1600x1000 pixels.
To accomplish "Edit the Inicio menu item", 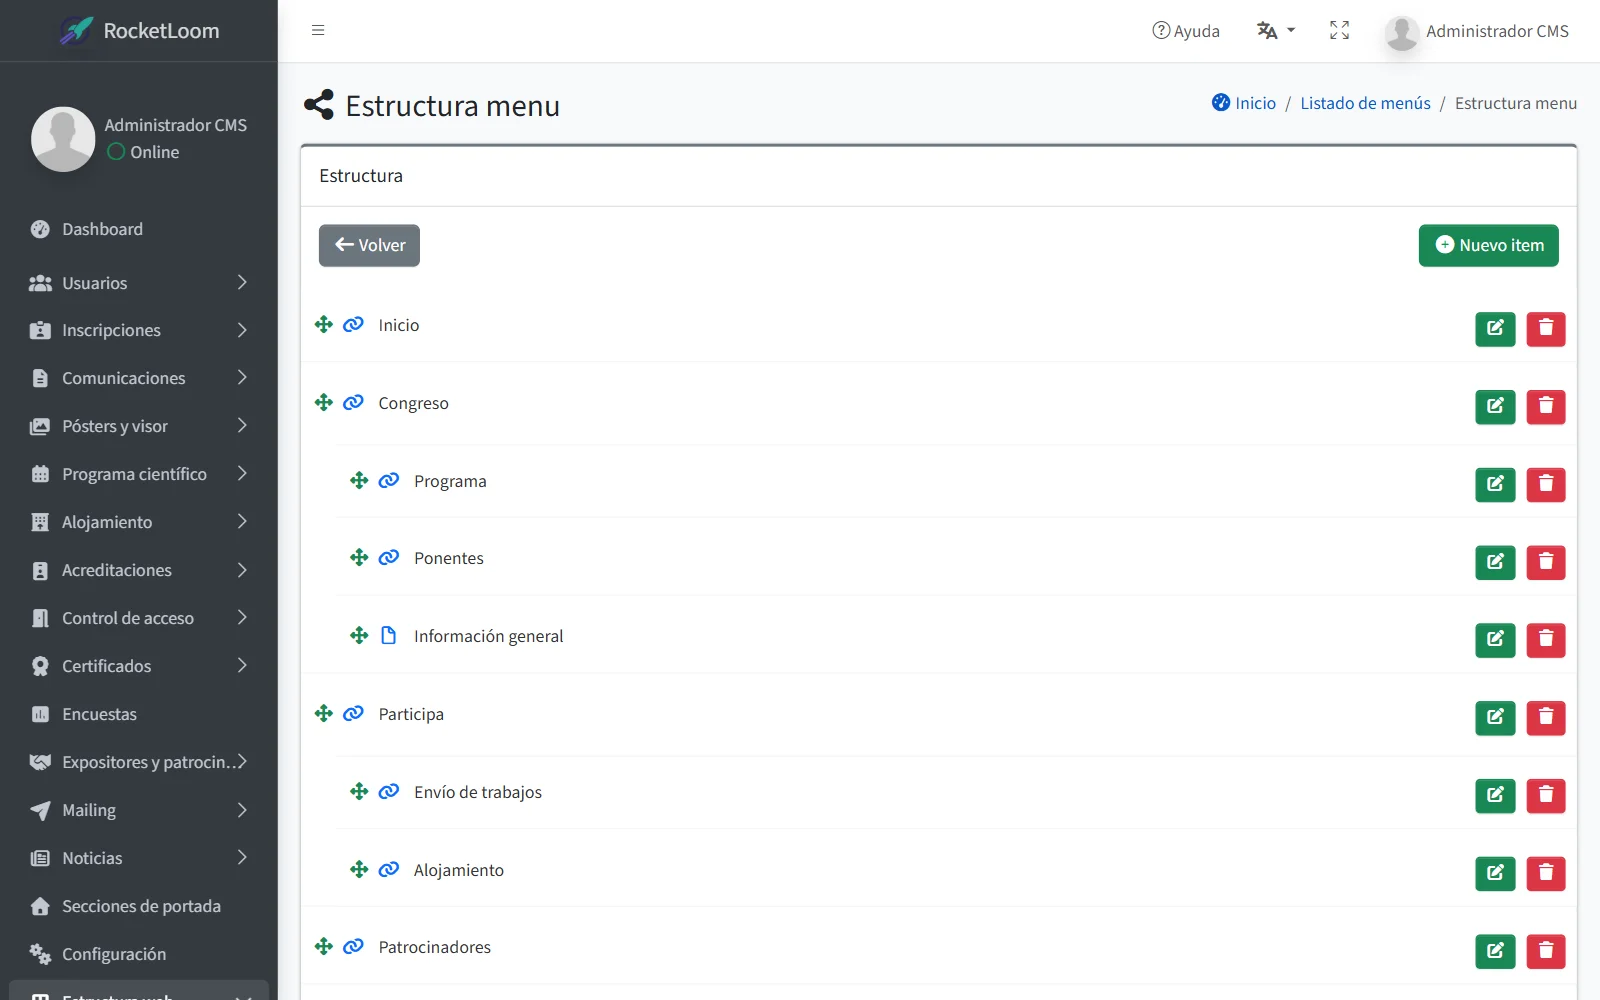I will point(1495,329).
